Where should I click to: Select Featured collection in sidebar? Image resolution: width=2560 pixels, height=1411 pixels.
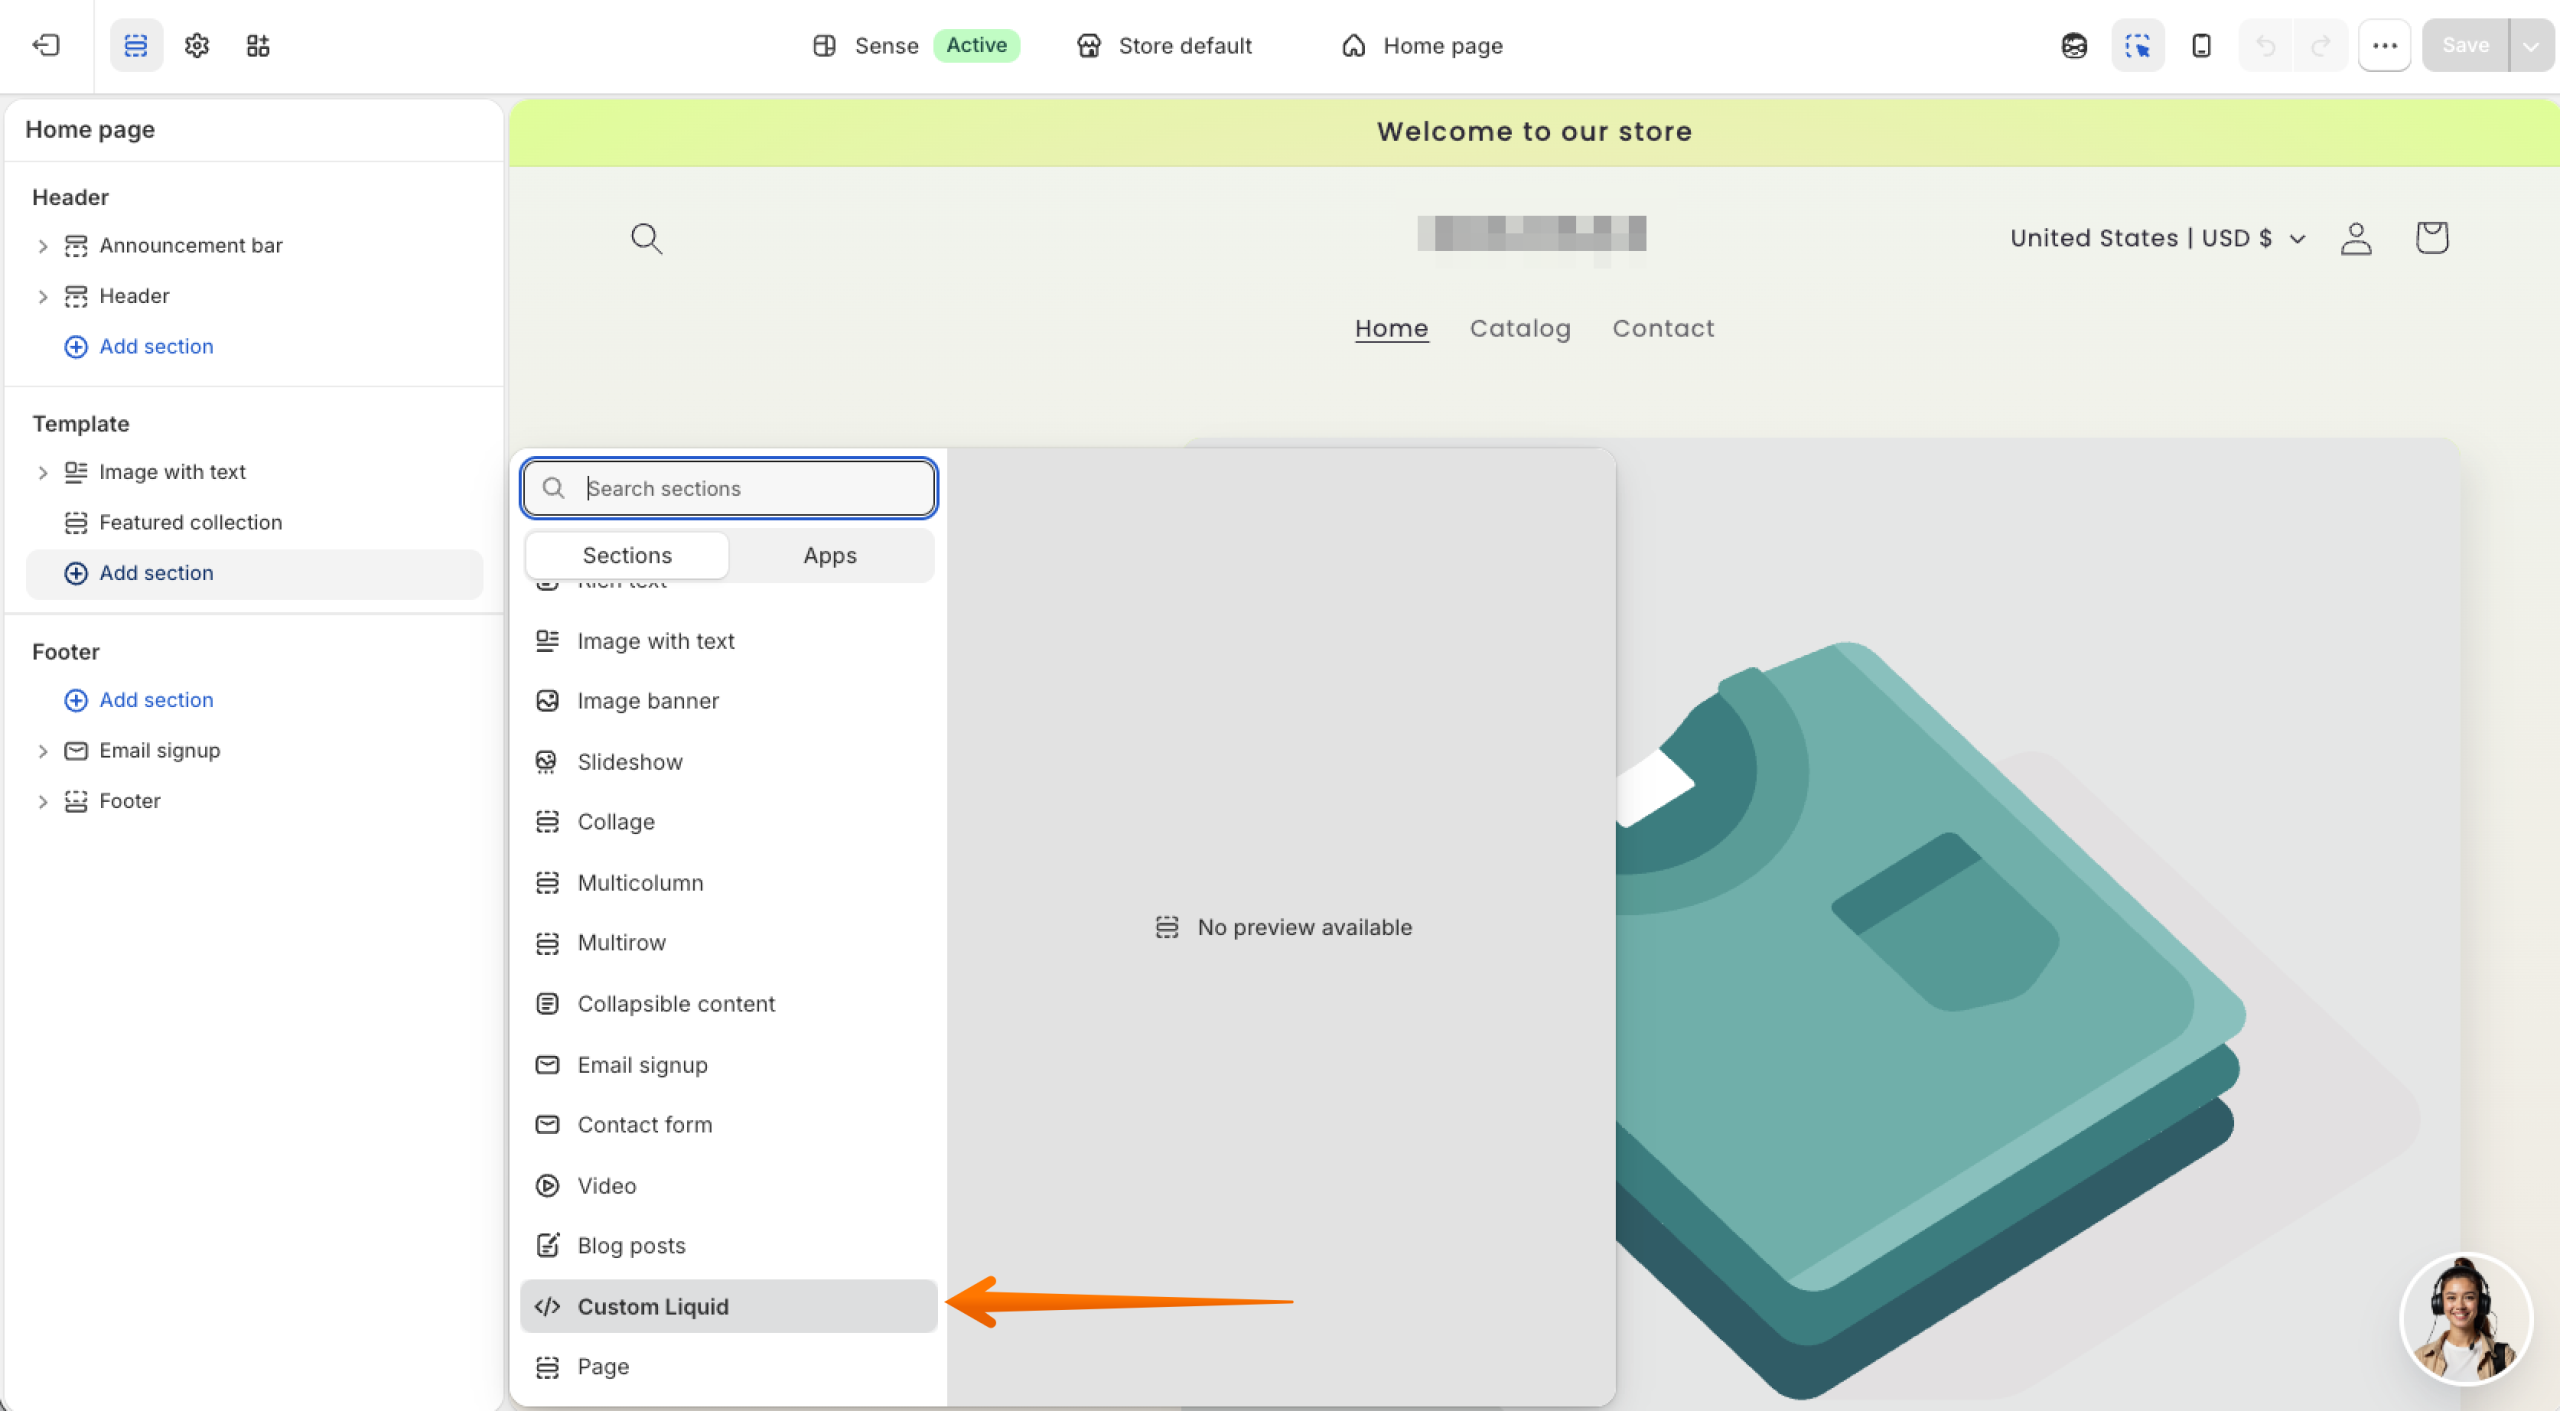pyautogui.click(x=190, y=522)
